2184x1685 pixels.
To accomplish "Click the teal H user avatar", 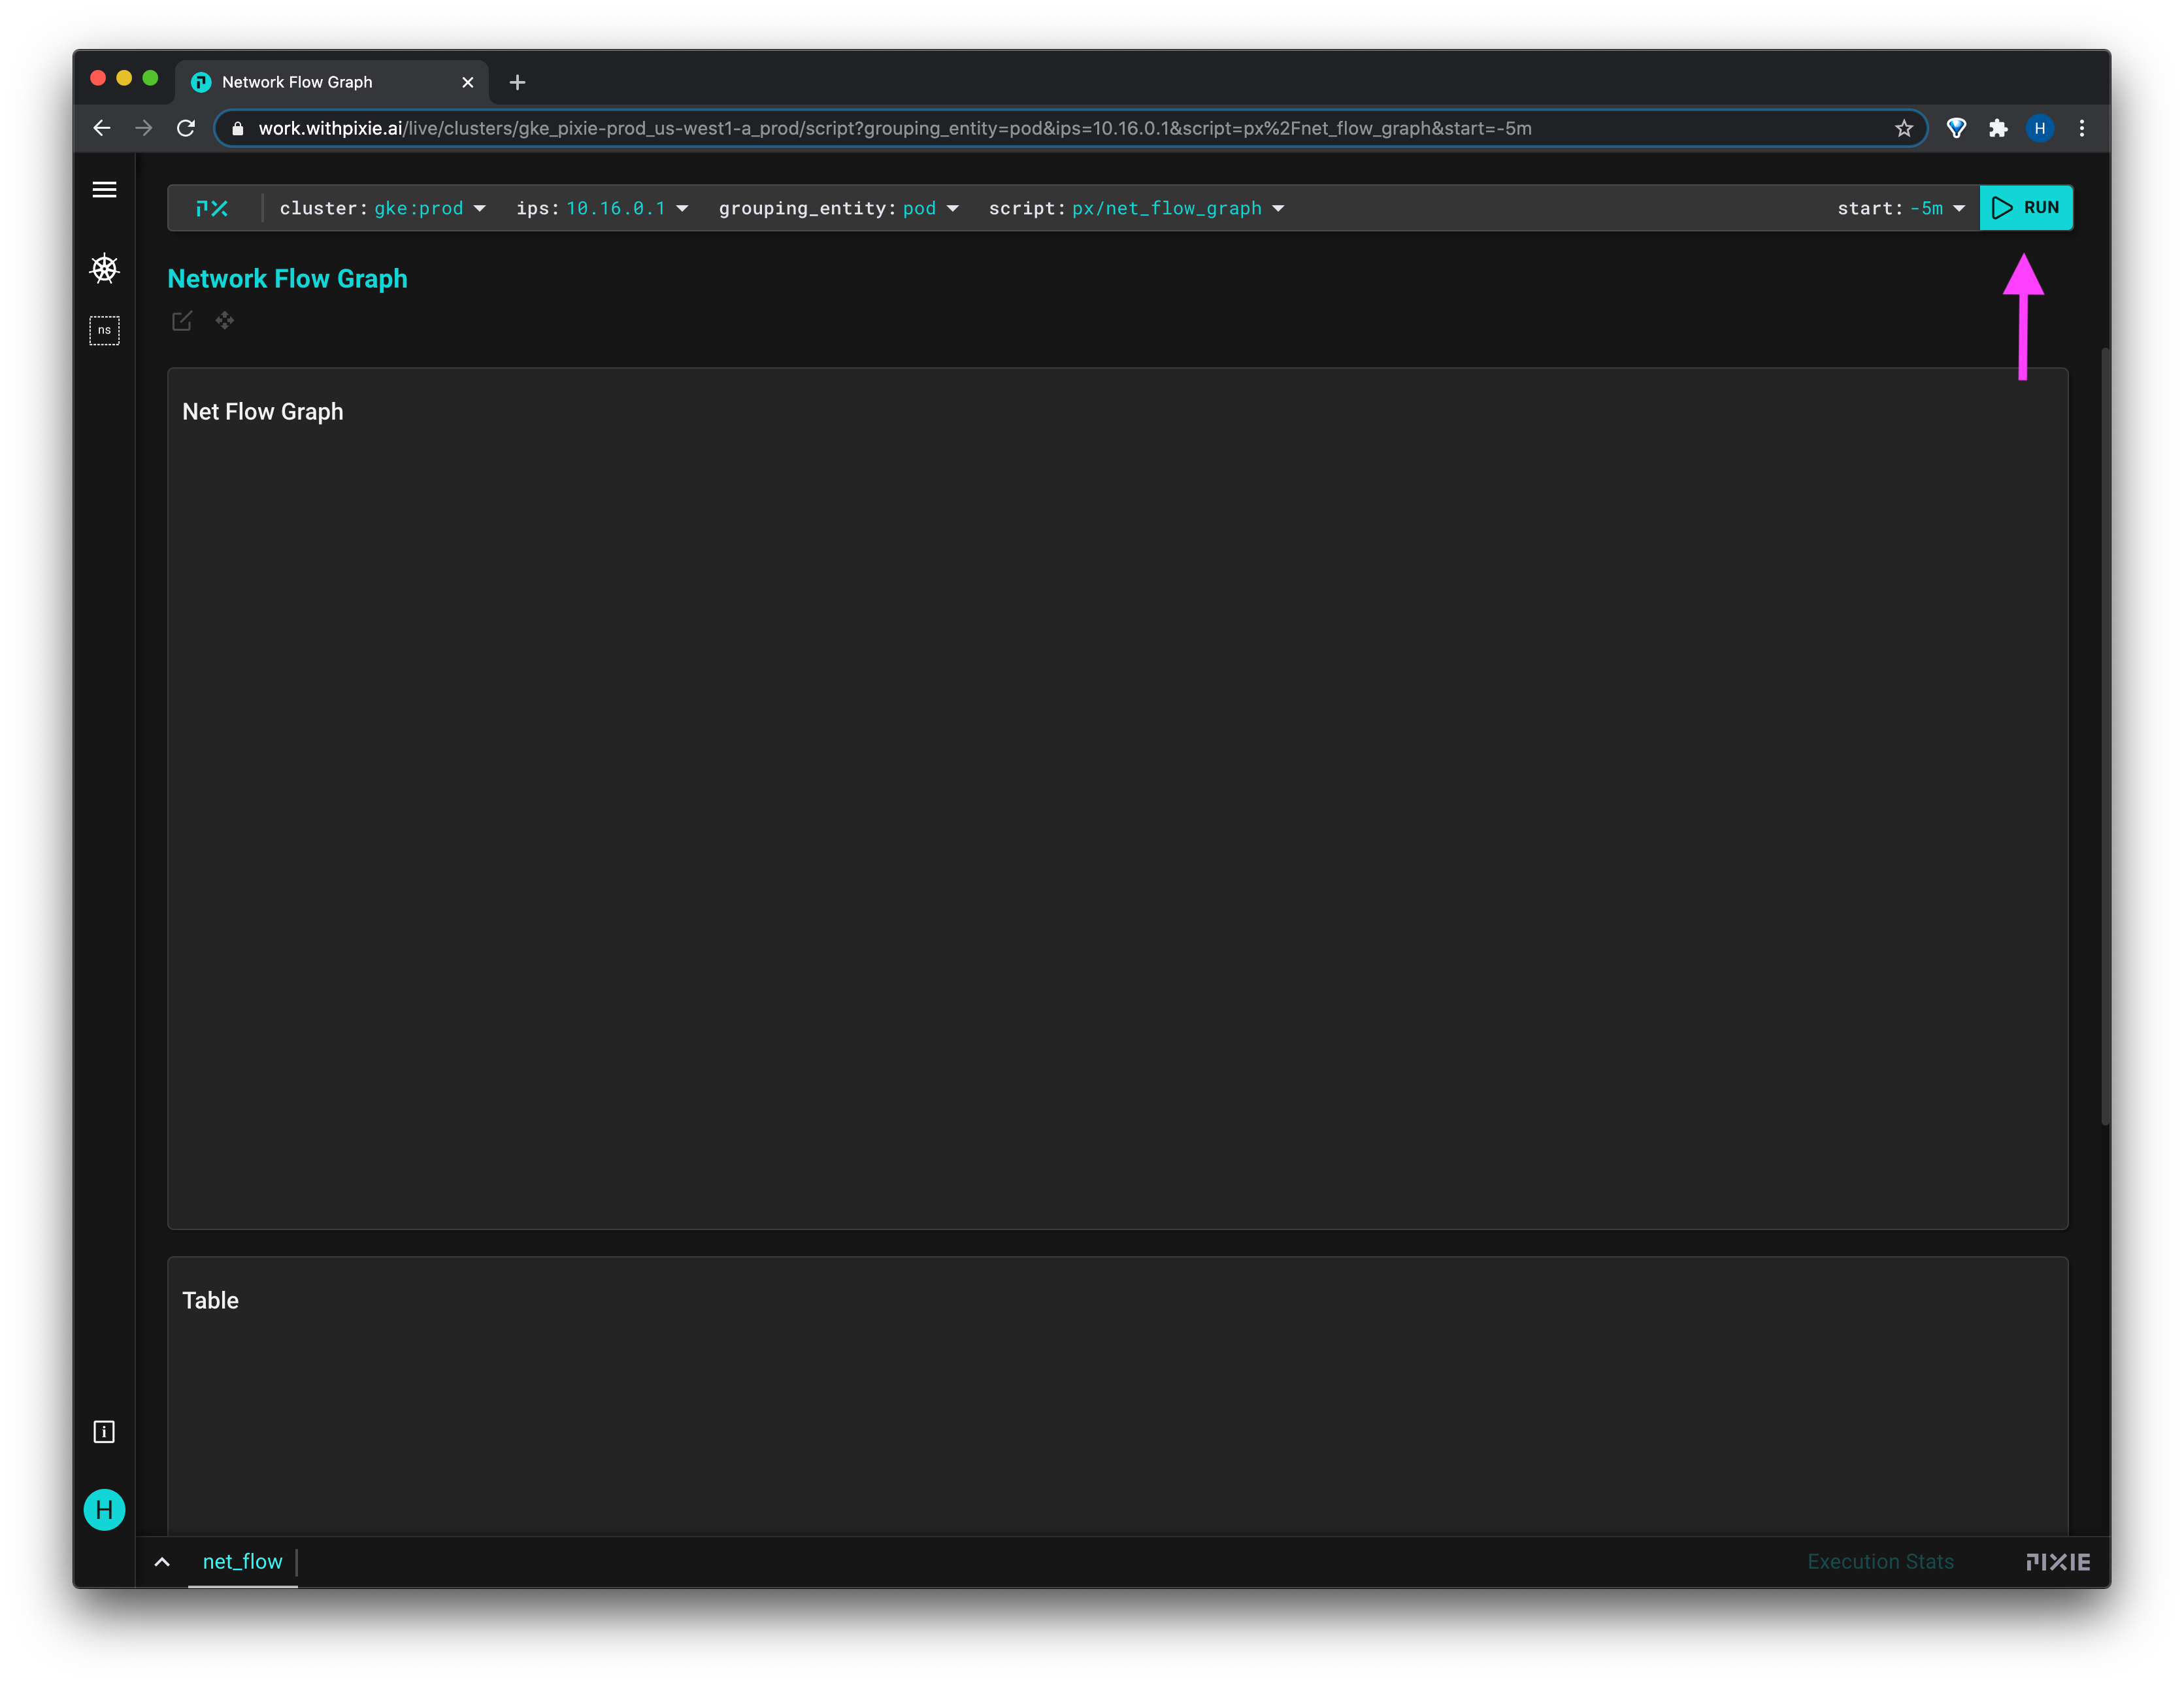I will pyautogui.click(x=104, y=1509).
